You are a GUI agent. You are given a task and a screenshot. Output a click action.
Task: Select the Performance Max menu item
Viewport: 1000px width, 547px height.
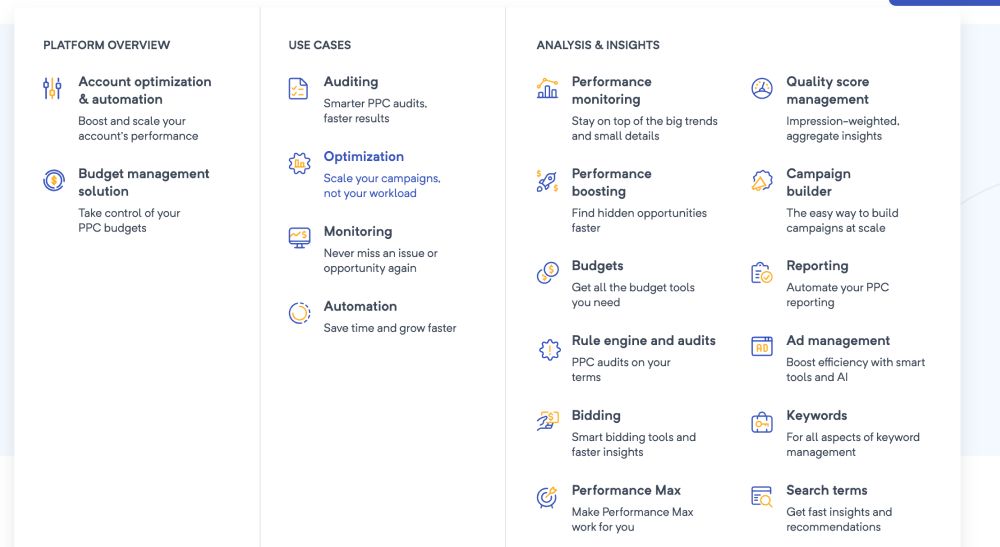(626, 491)
